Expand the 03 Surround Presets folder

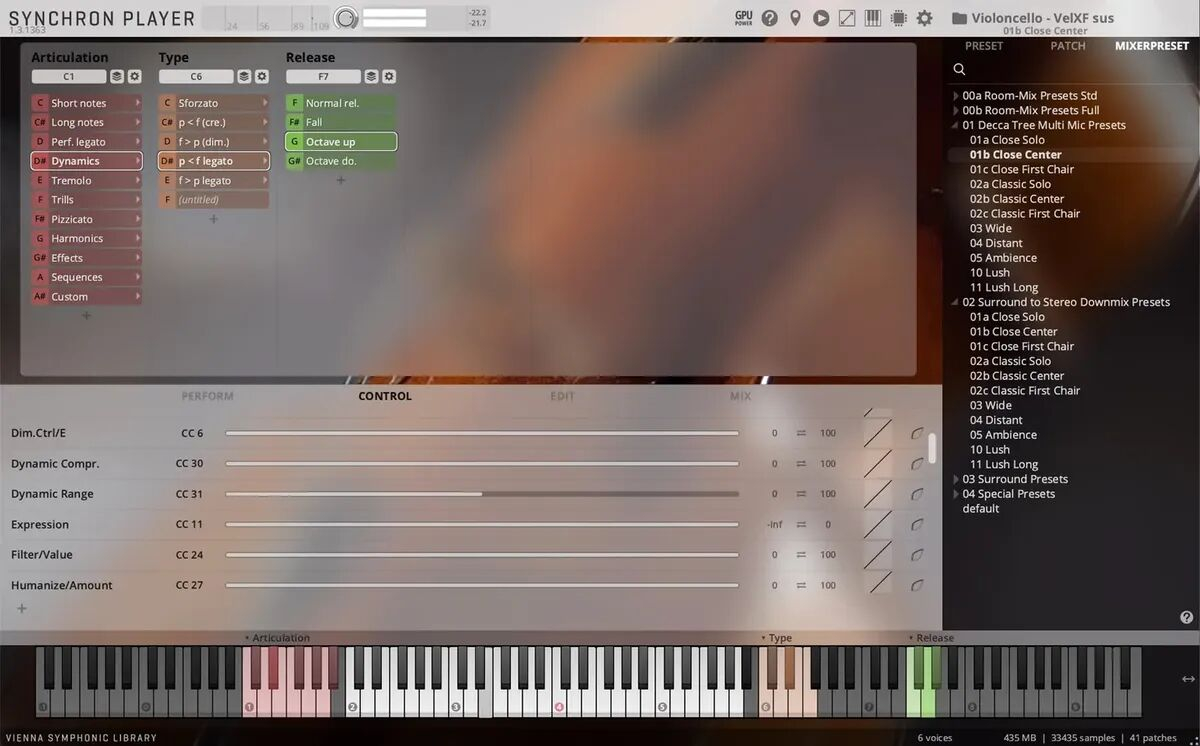click(956, 479)
